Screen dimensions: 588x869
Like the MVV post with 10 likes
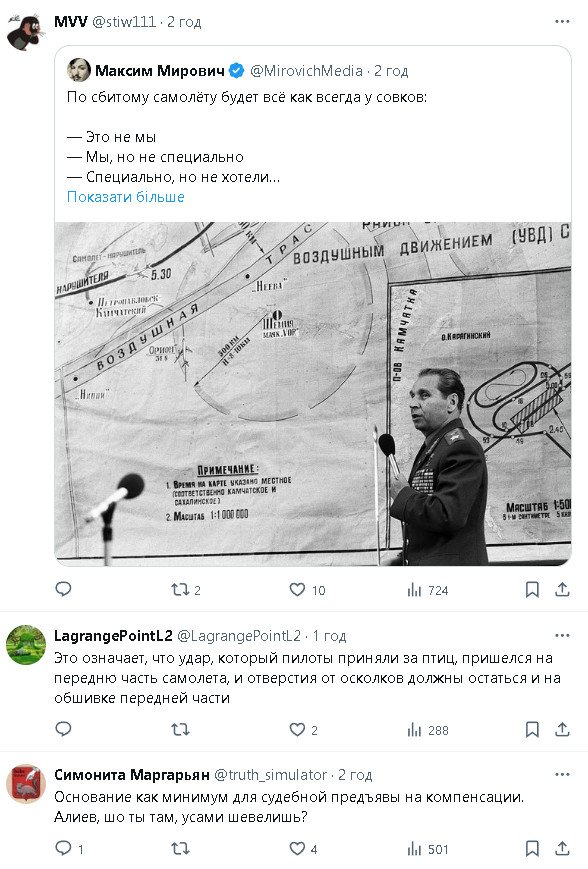(x=307, y=590)
